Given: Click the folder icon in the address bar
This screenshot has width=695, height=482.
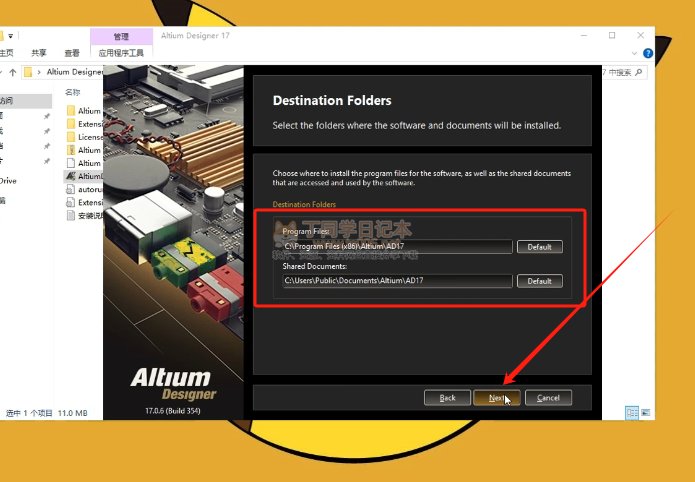Looking at the screenshot, I should (28, 72).
